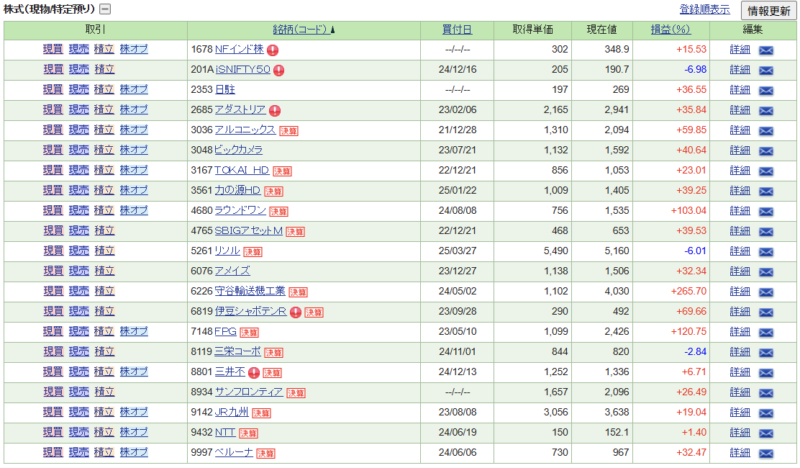The image size is (800, 468).
Task: Click the mail icon in ラウンドワン row
Action: (766, 211)
